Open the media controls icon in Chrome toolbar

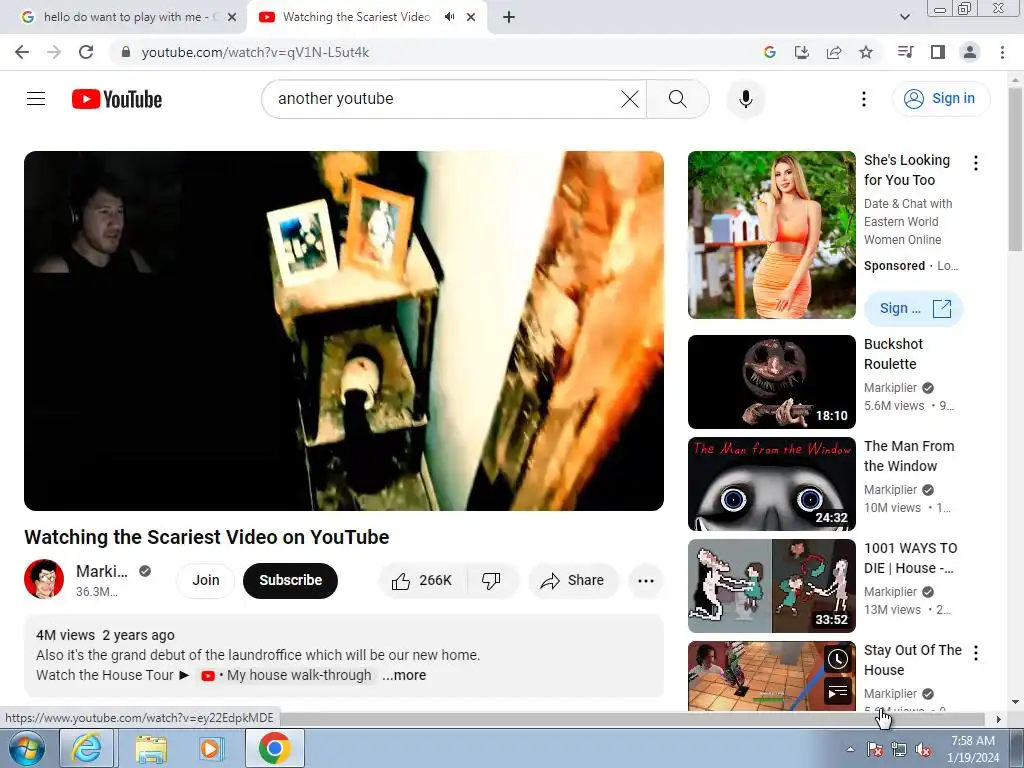tap(905, 52)
